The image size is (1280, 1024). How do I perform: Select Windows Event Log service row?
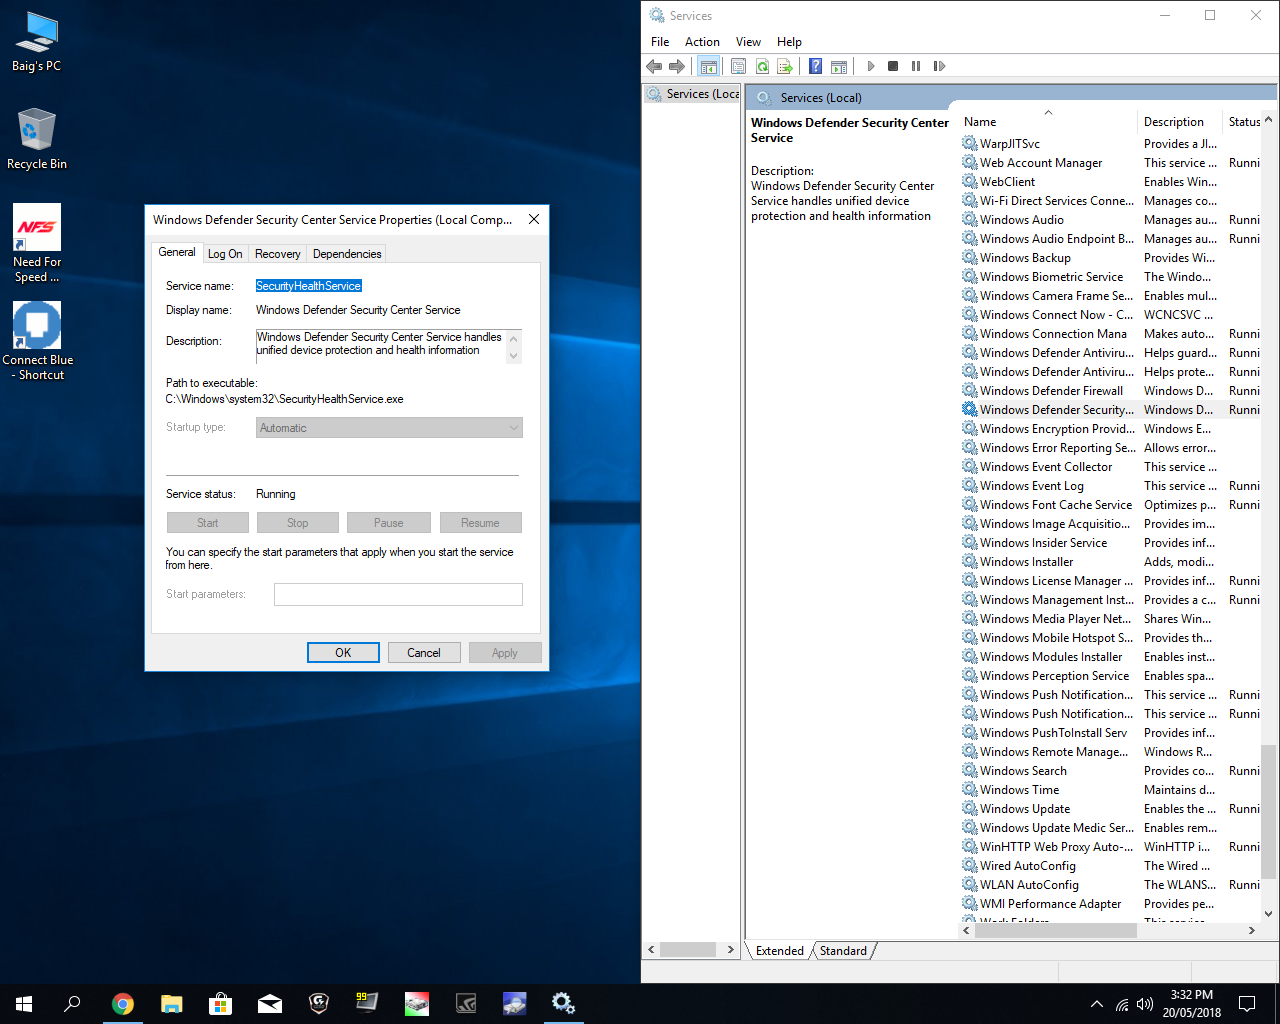click(x=1110, y=486)
